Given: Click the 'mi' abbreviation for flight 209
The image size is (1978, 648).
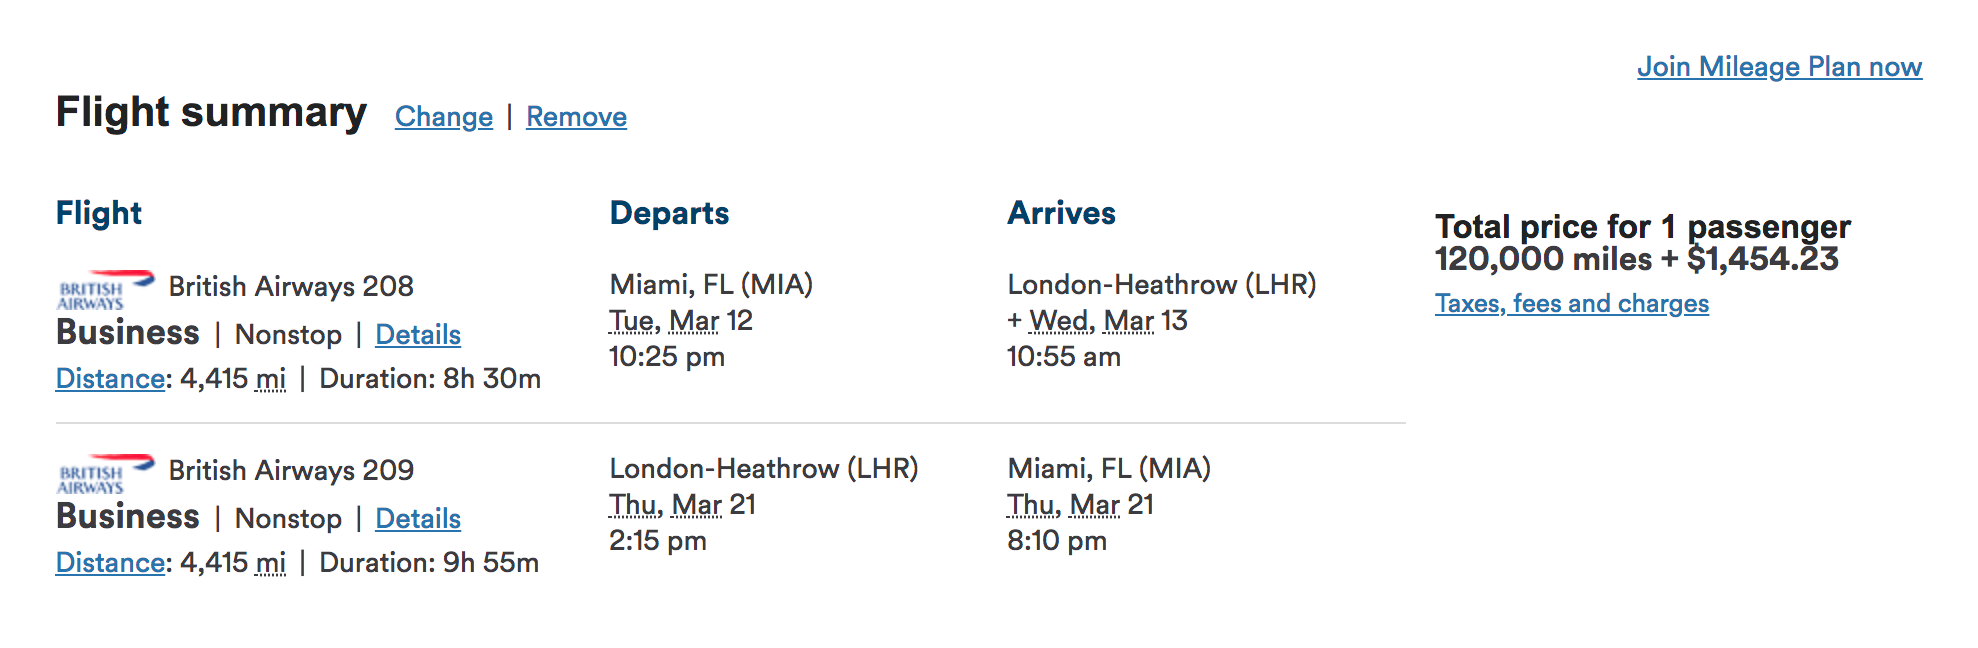Looking at the screenshot, I should click(270, 563).
